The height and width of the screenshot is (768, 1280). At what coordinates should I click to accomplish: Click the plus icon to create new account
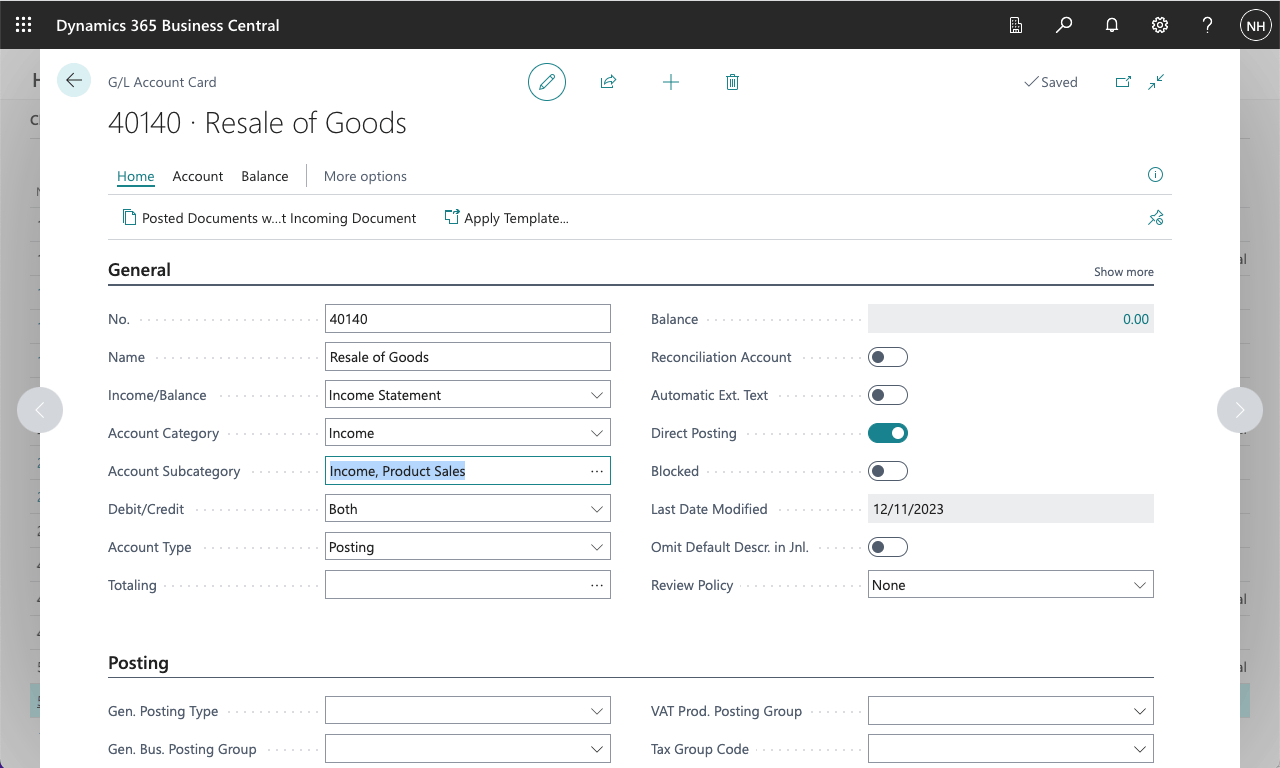click(671, 82)
